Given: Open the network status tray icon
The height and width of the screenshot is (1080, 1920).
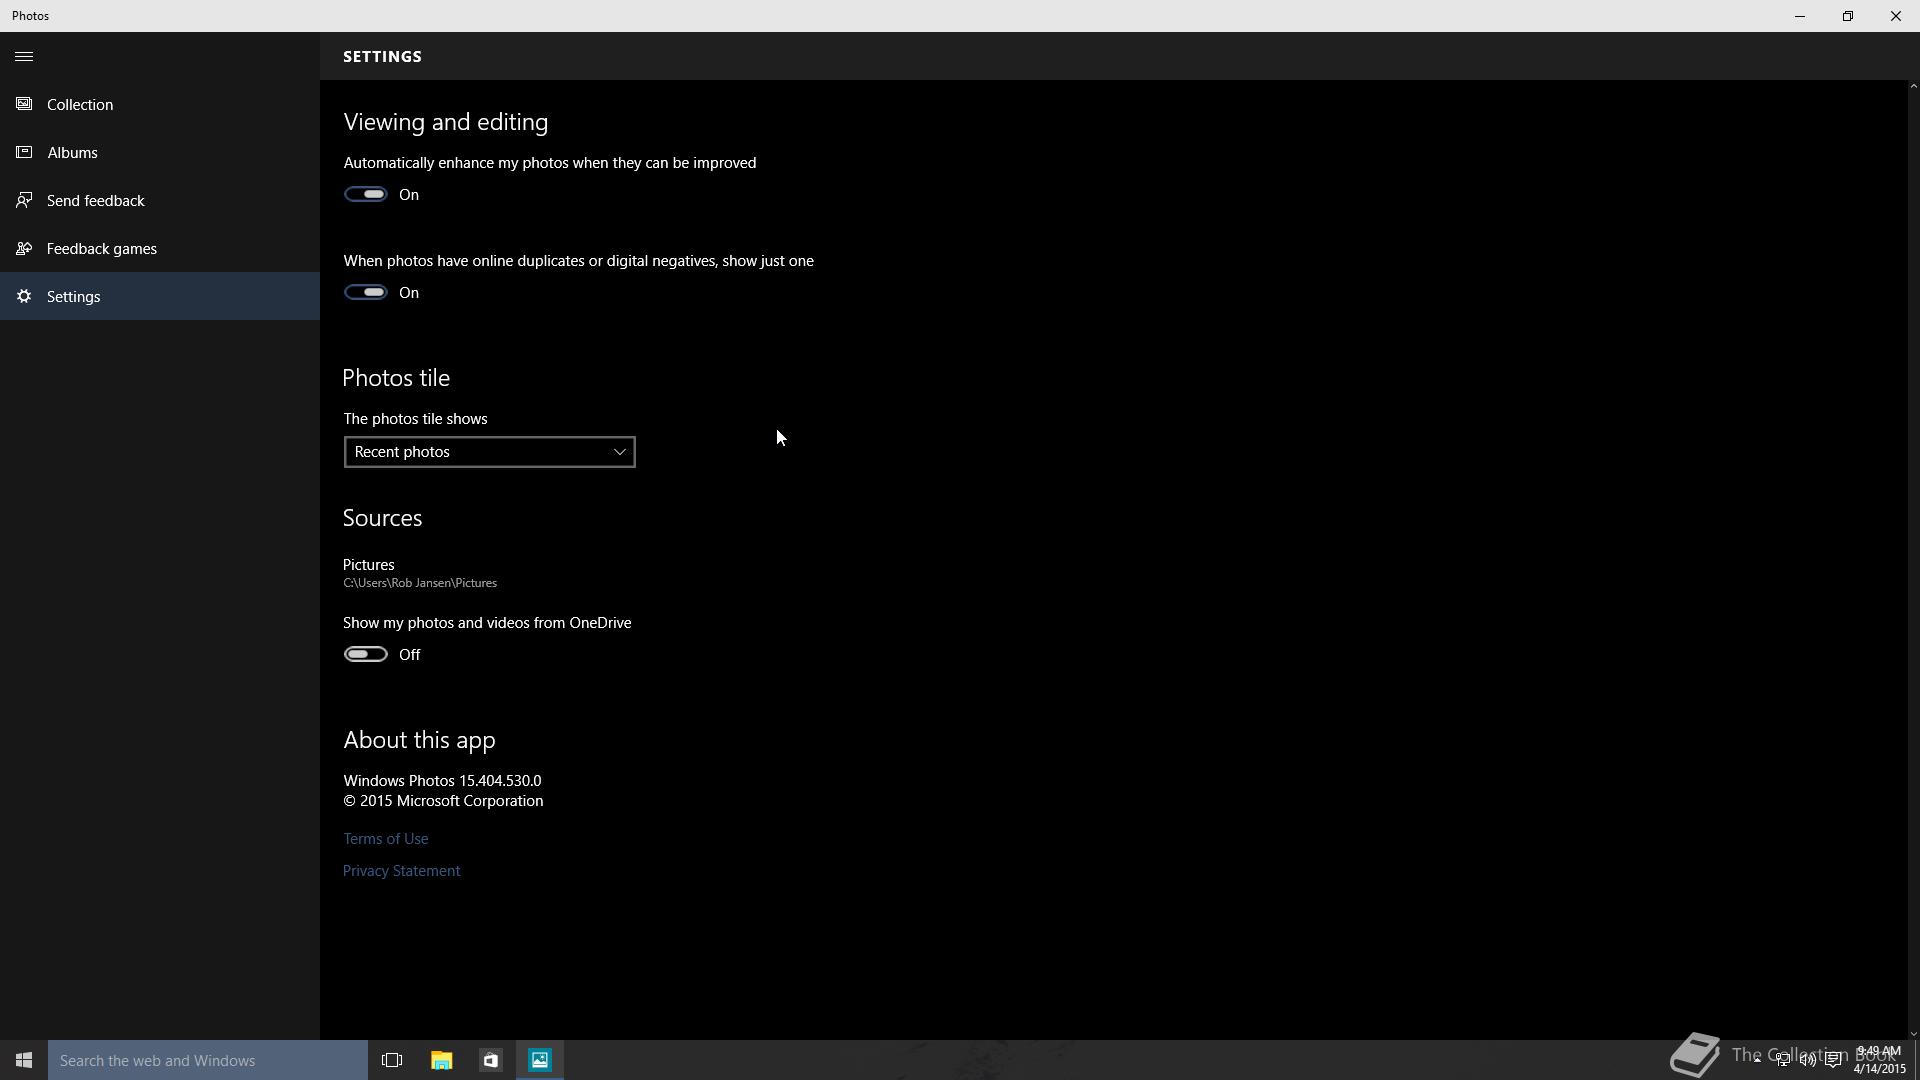Looking at the screenshot, I should pyautogui.click(x=1782, y=1060).
